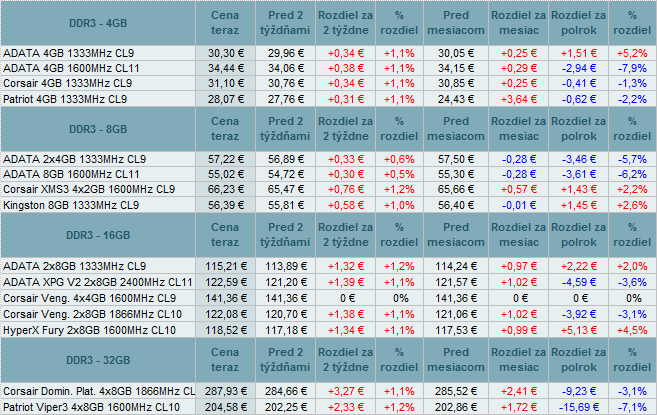
Task: Click the 285,52 € month-ago price
Action: pyautogui.click(x=456, y=392)
